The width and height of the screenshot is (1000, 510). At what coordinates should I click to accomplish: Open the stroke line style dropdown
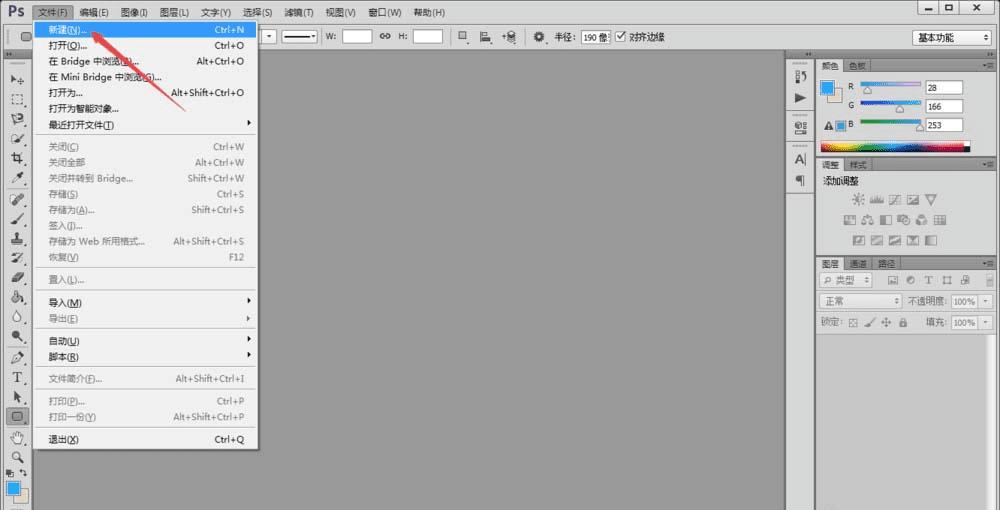(x=300, y=36)
